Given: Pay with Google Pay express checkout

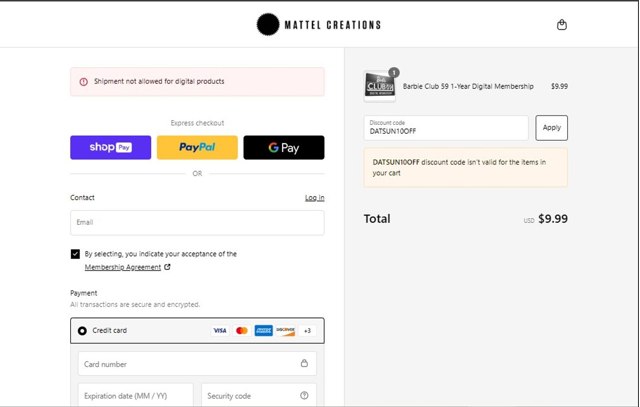Looking at the screenshot, I should (x=284, y=147).
